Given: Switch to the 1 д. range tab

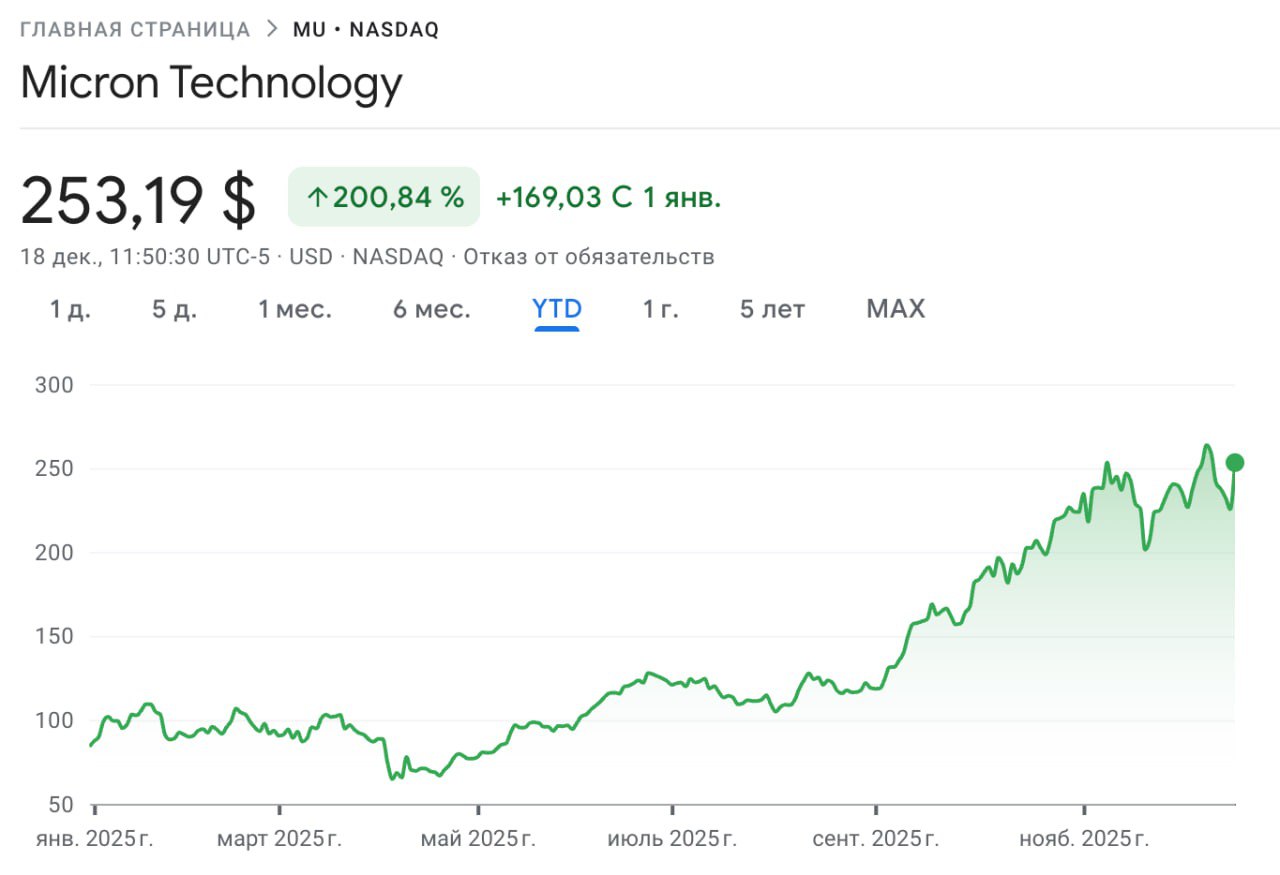Looking at the screenshot, I should pos(70,309).
